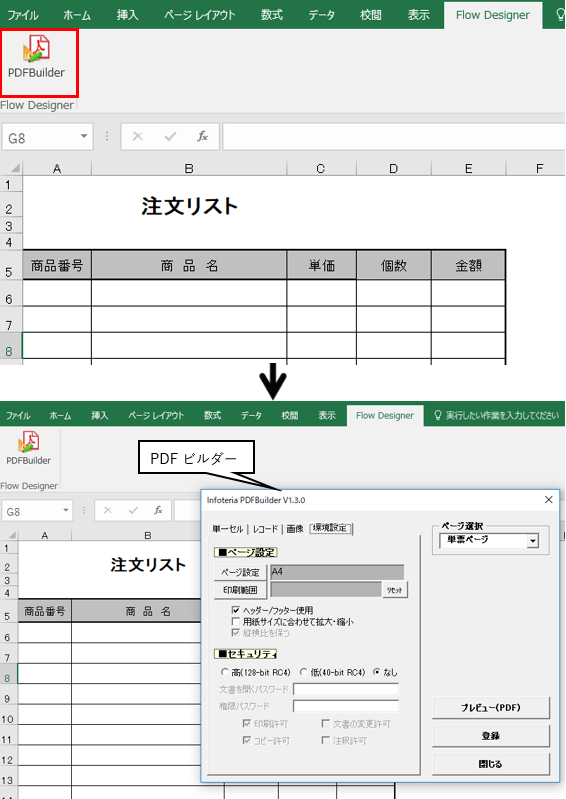The image size is (566, 799).
Task: Enable 用紙サイズに合わせて拡大・縮小 checkbox
Action: pyautogui.click(x=235, y=621)
